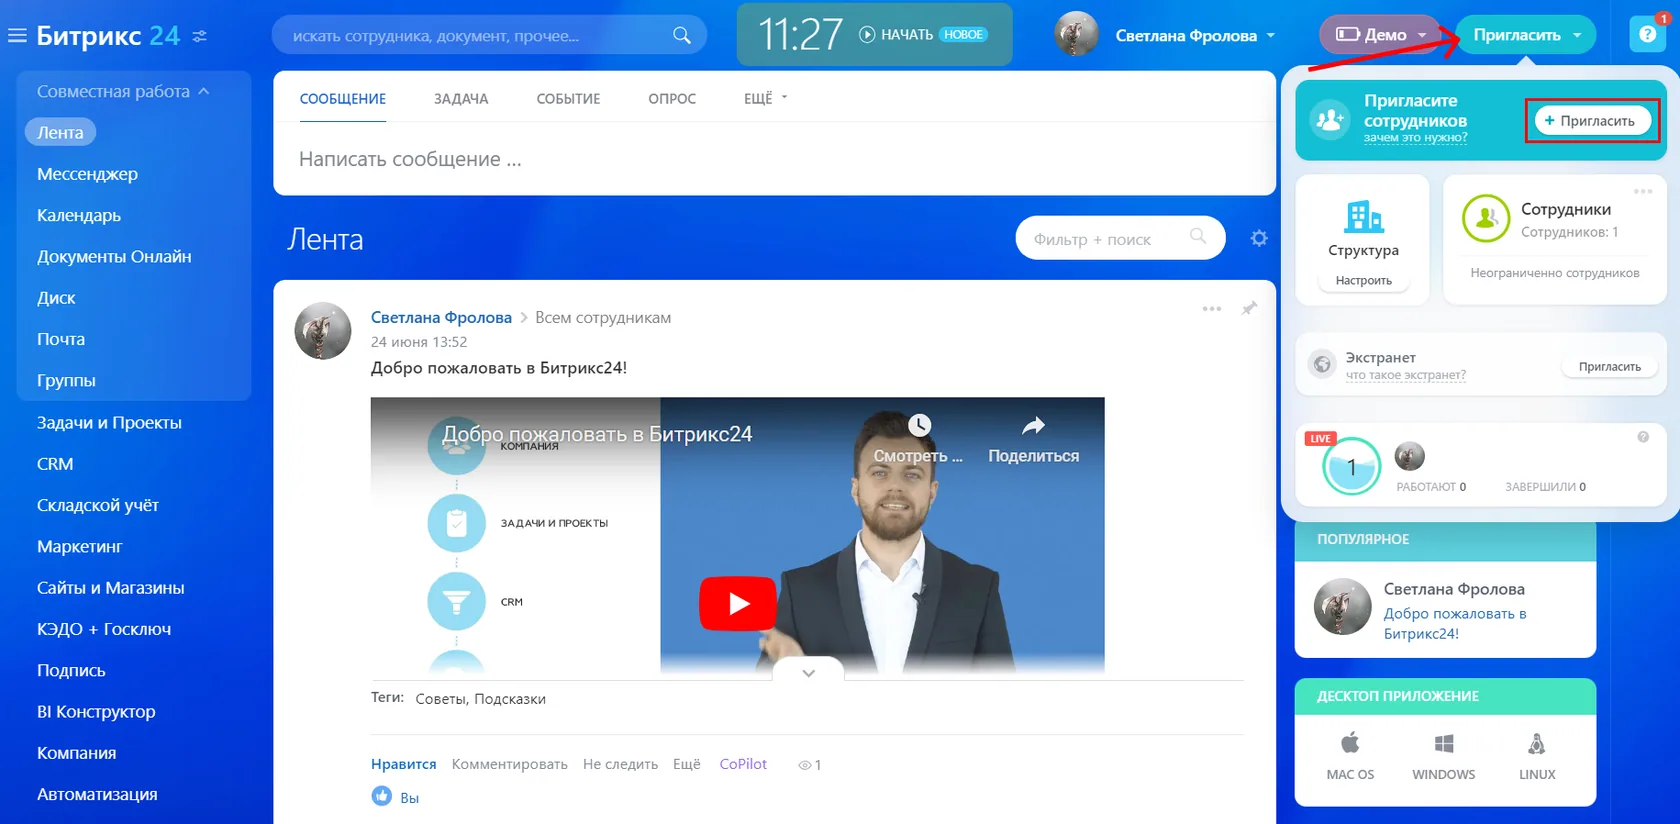
Task: Open the top Пригласить dropdown
Action: pyautogui.click(x=1526, y=35)
